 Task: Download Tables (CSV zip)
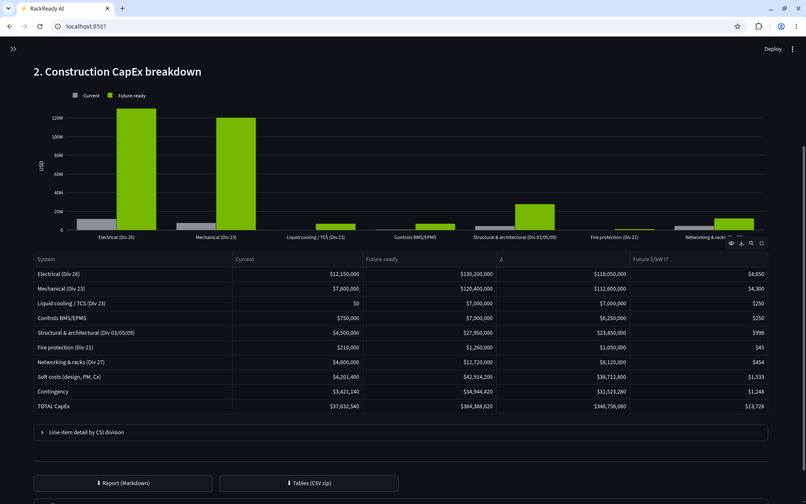coord(309,483)
